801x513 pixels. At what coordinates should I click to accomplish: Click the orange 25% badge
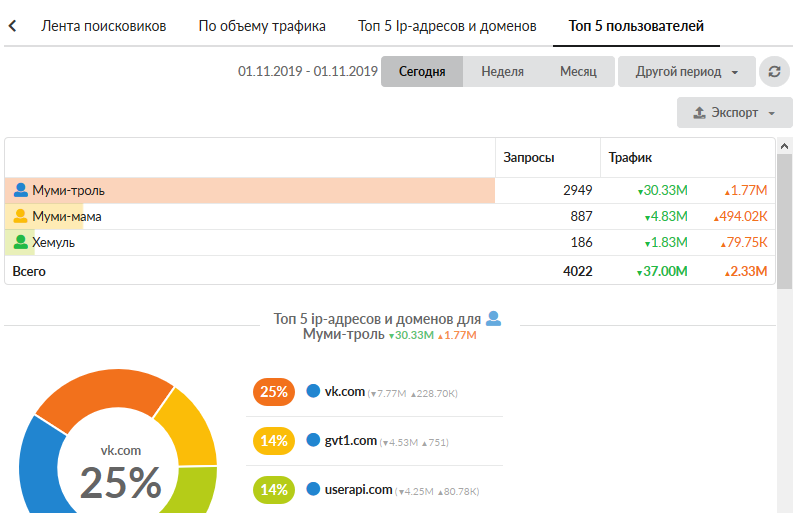coord(274,392)
